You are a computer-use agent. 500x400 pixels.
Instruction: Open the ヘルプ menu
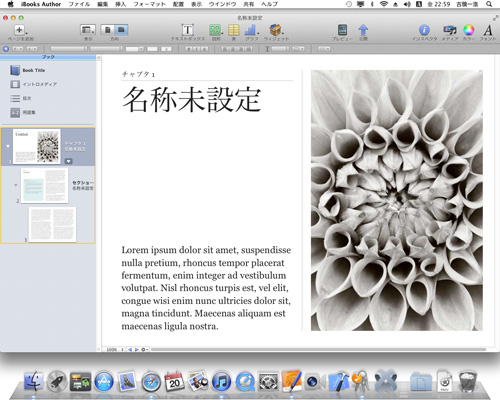click(x=269, y=4)
